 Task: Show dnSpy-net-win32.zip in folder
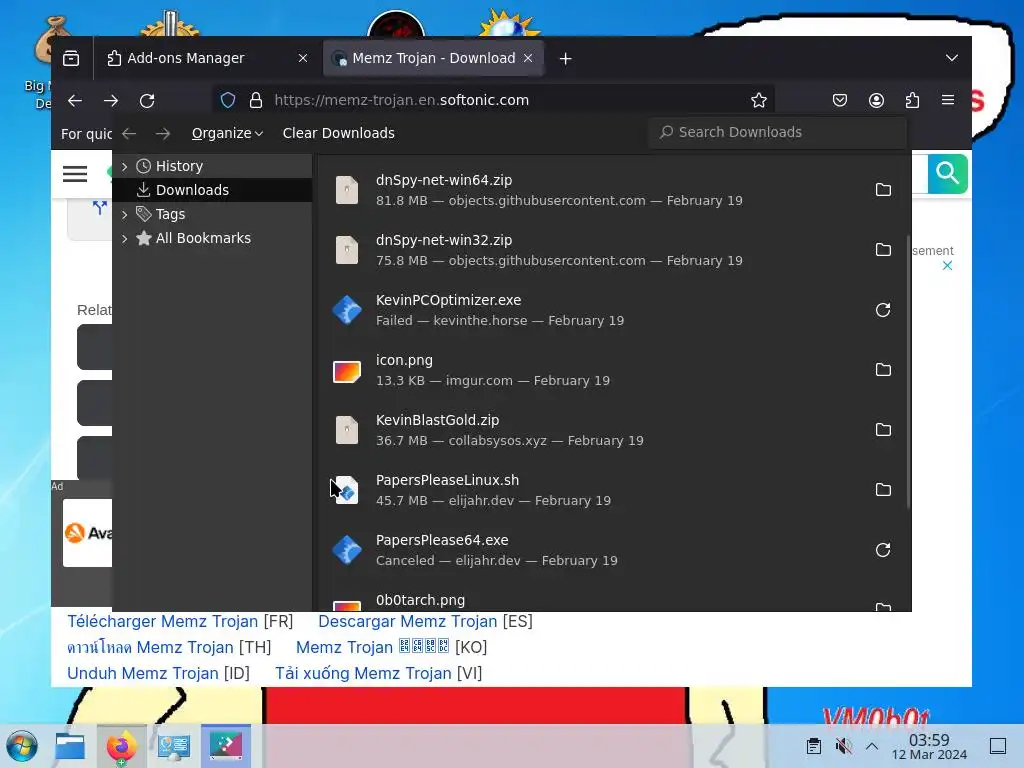pos(883,250)
